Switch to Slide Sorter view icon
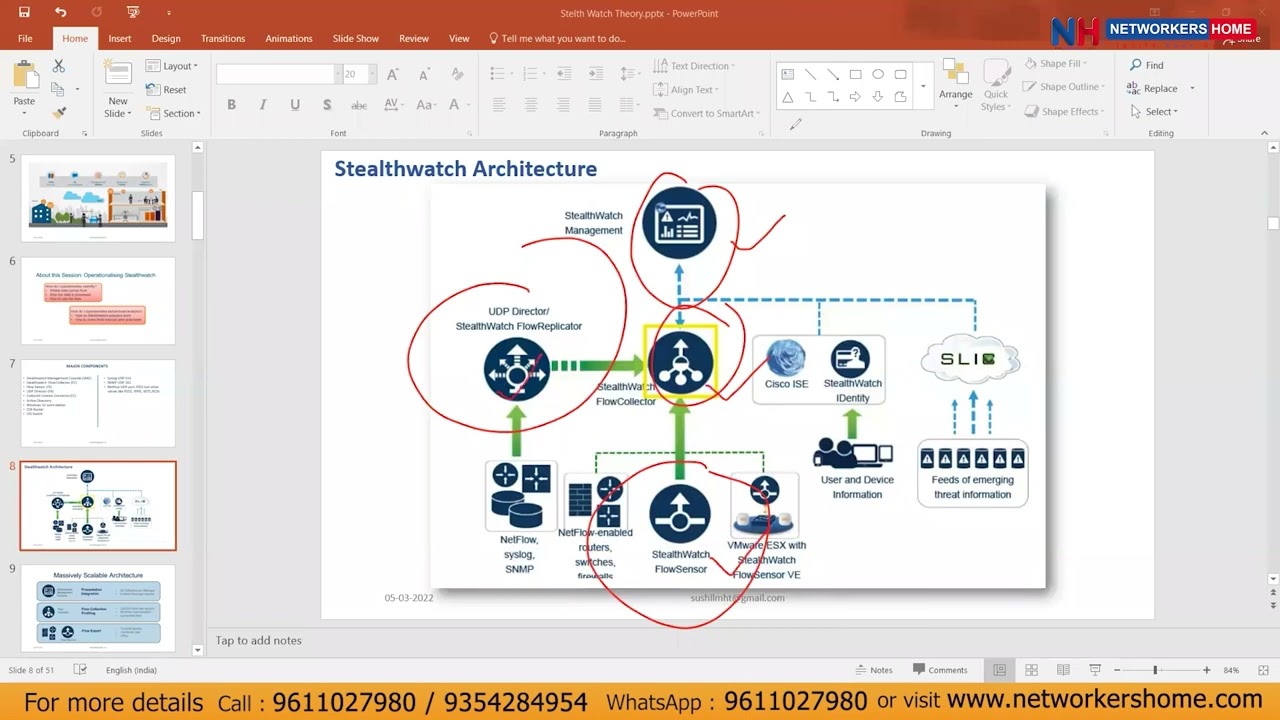This screenshot has width=1280, height=720. pos(1031,670)
